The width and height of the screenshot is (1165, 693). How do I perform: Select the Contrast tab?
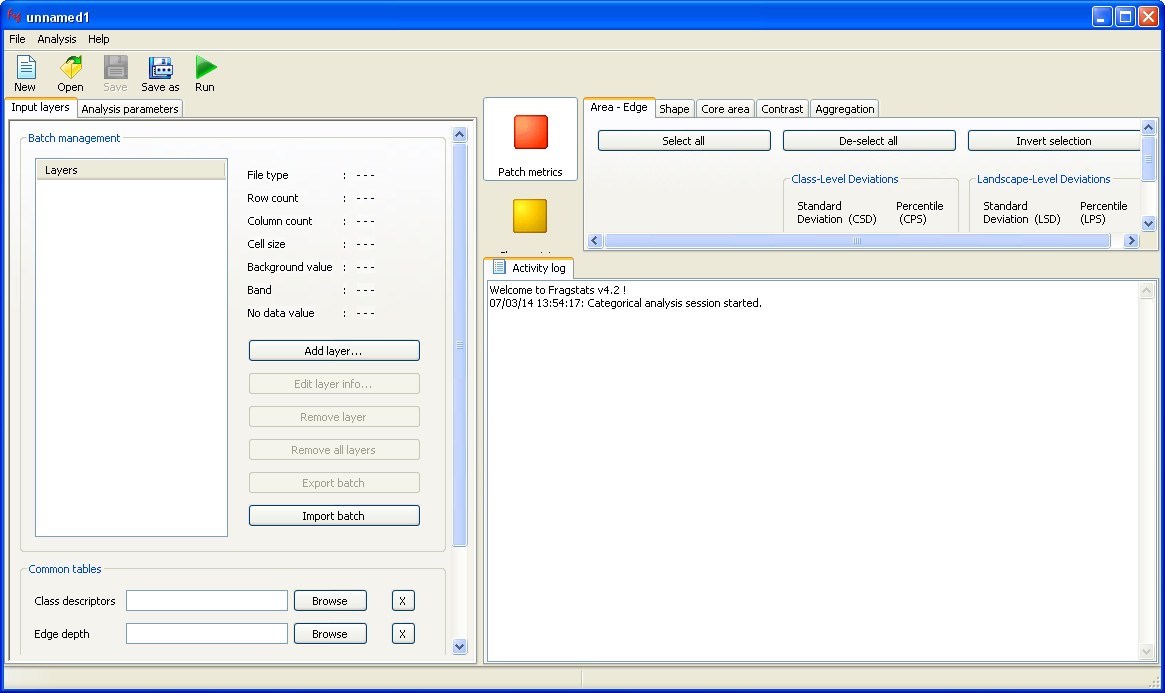point(782,108)
